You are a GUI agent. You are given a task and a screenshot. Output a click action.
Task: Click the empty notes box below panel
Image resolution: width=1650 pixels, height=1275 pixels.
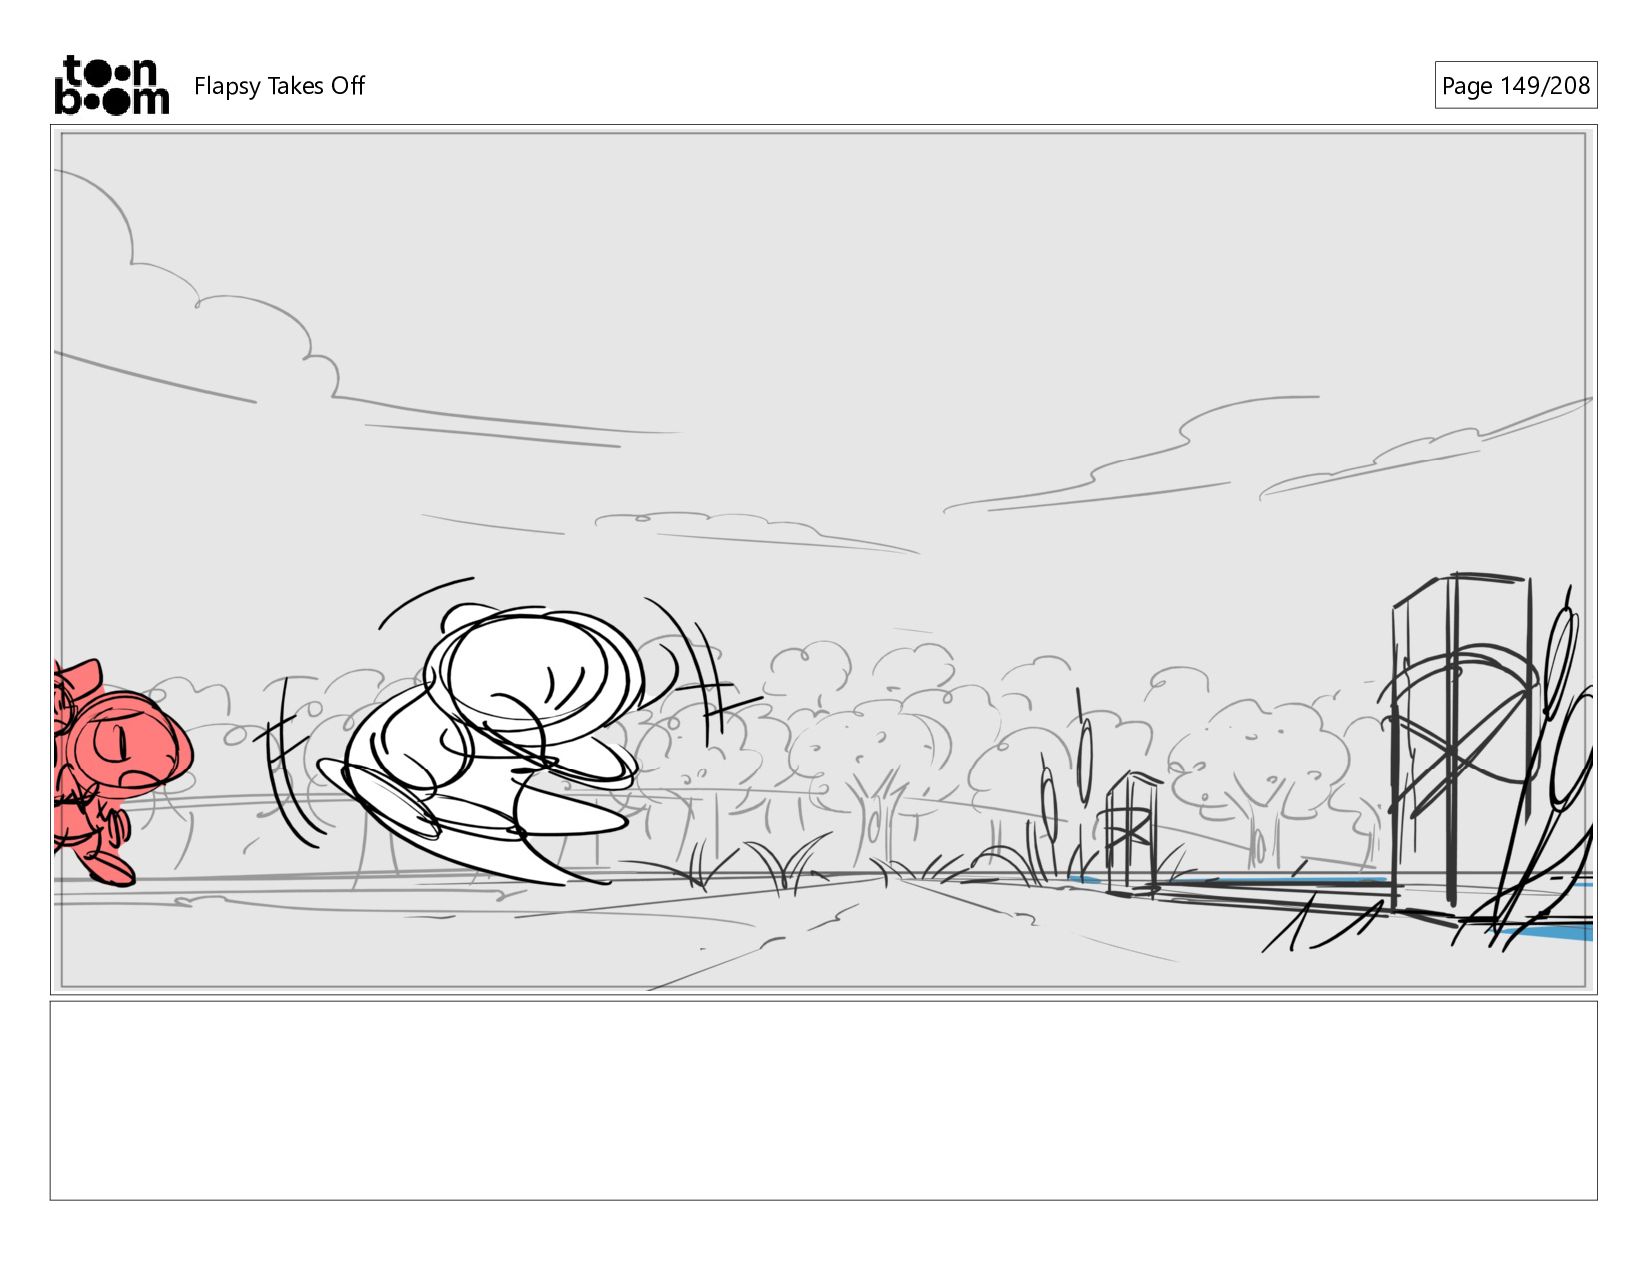click(x=823, y=1100)
